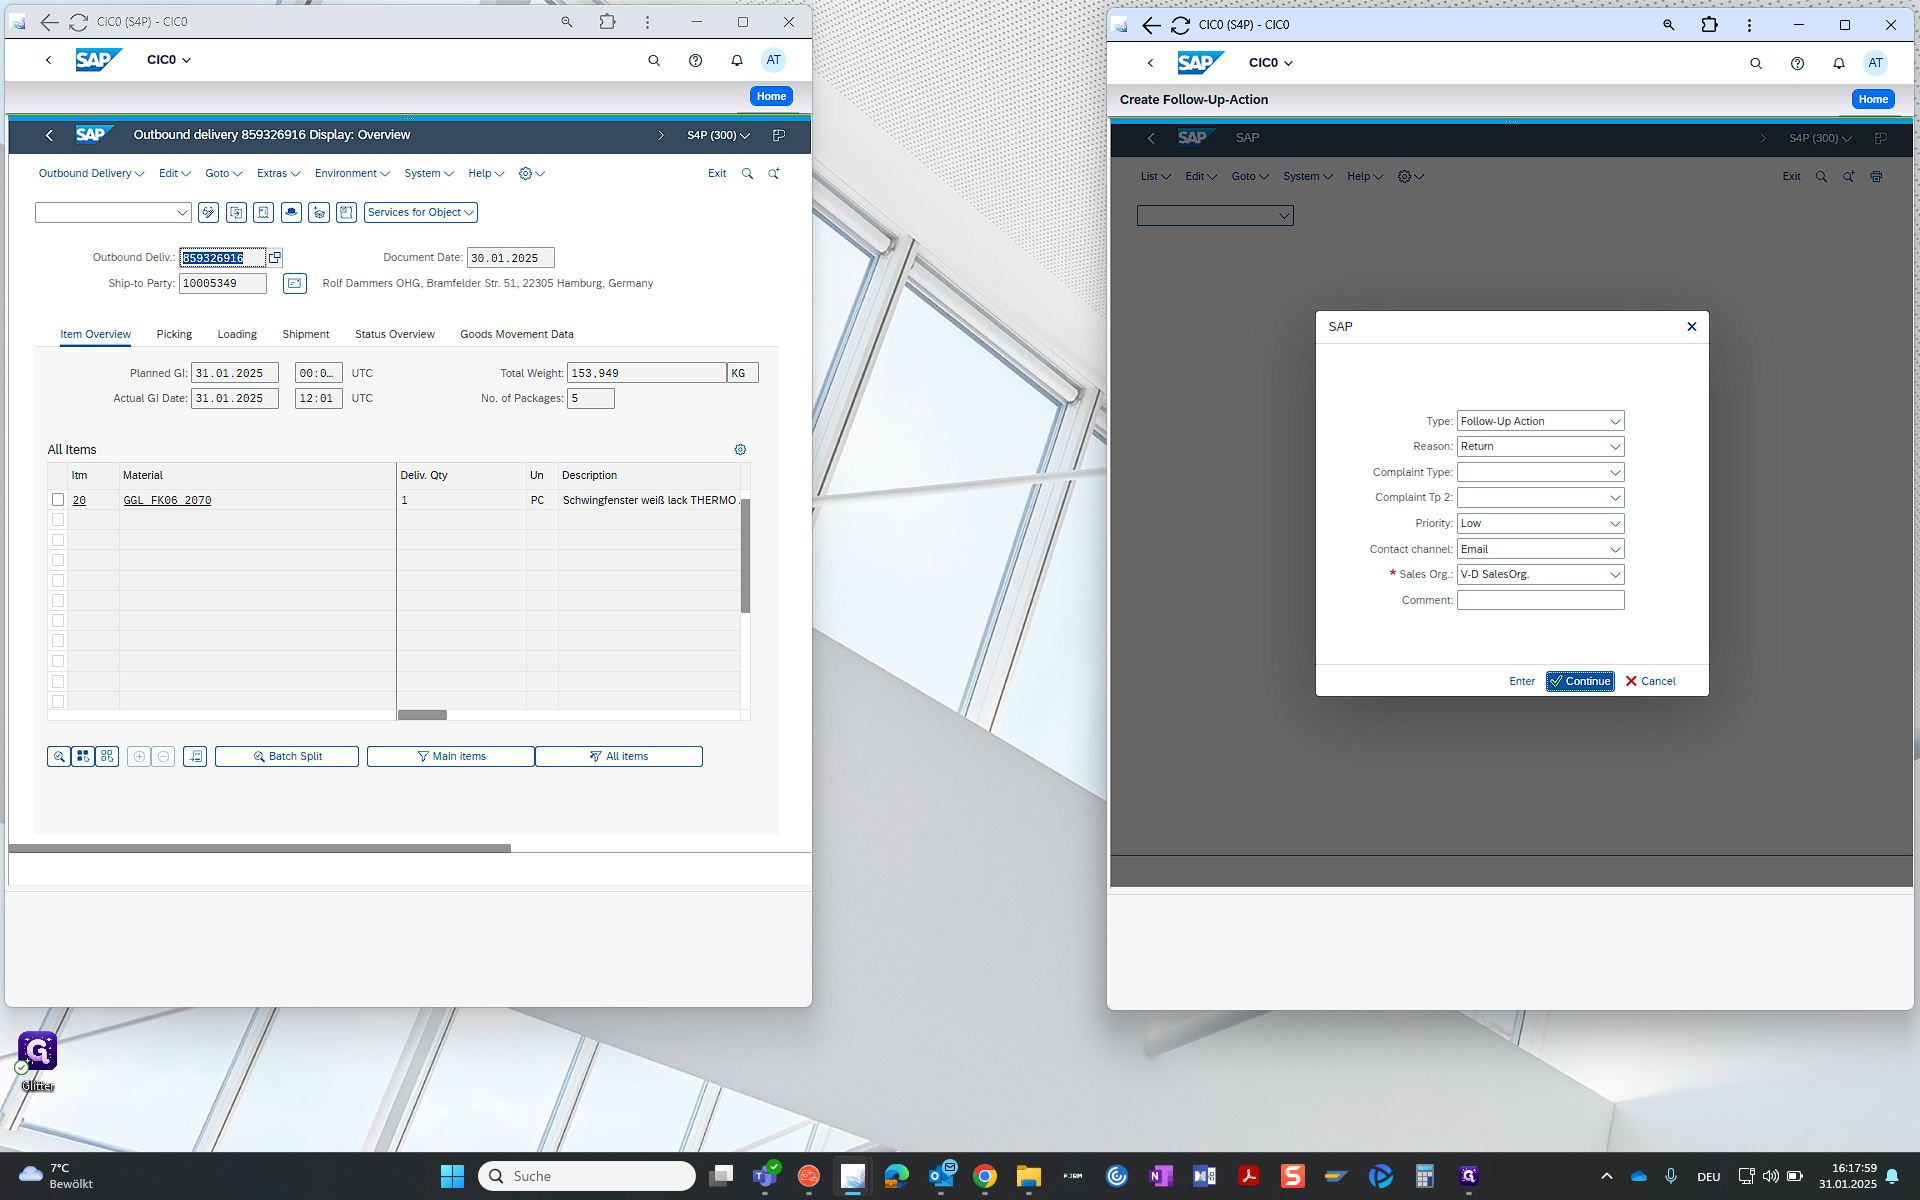The width and height of the screenshot is (1920, 1200).
Task: Click Display/Change toggle pencil icon
Action: click(x=208, y=213)
